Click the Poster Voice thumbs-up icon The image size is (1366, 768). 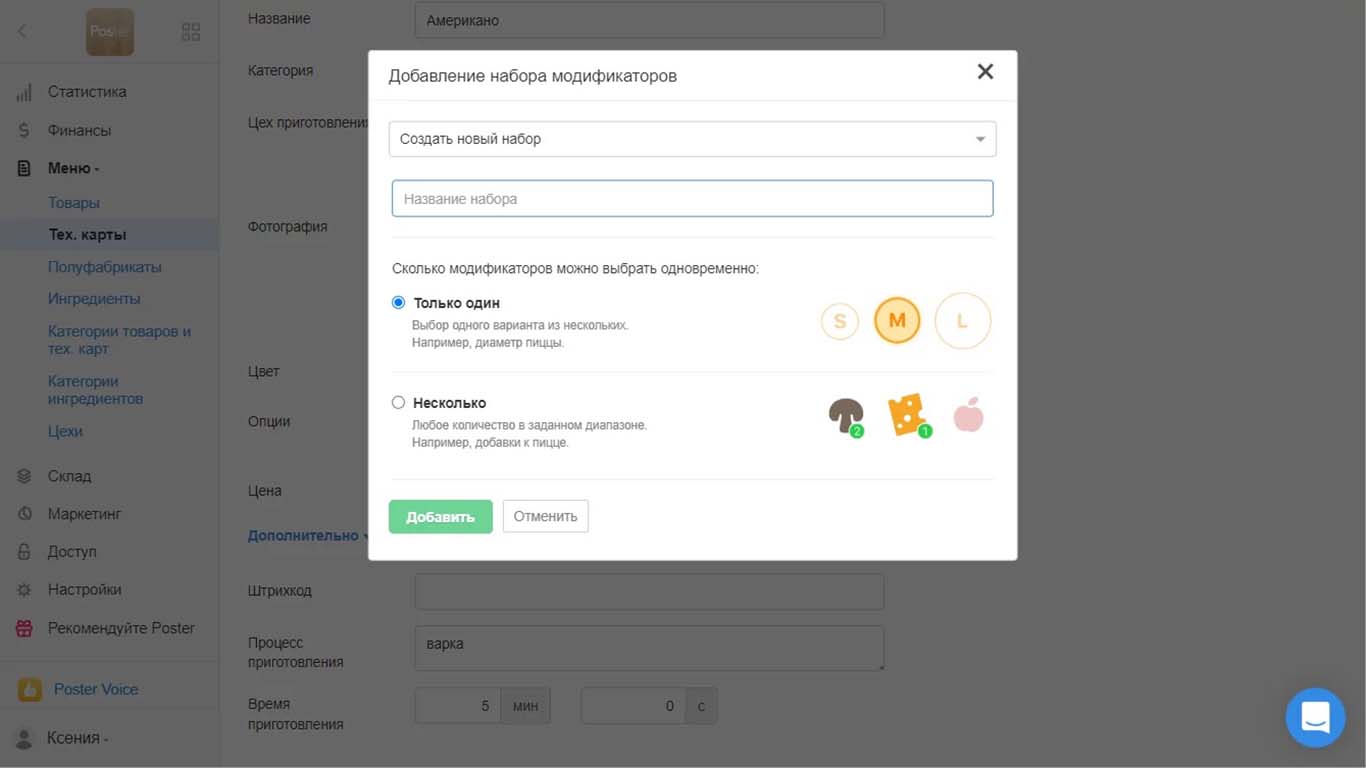coord(30,689)
